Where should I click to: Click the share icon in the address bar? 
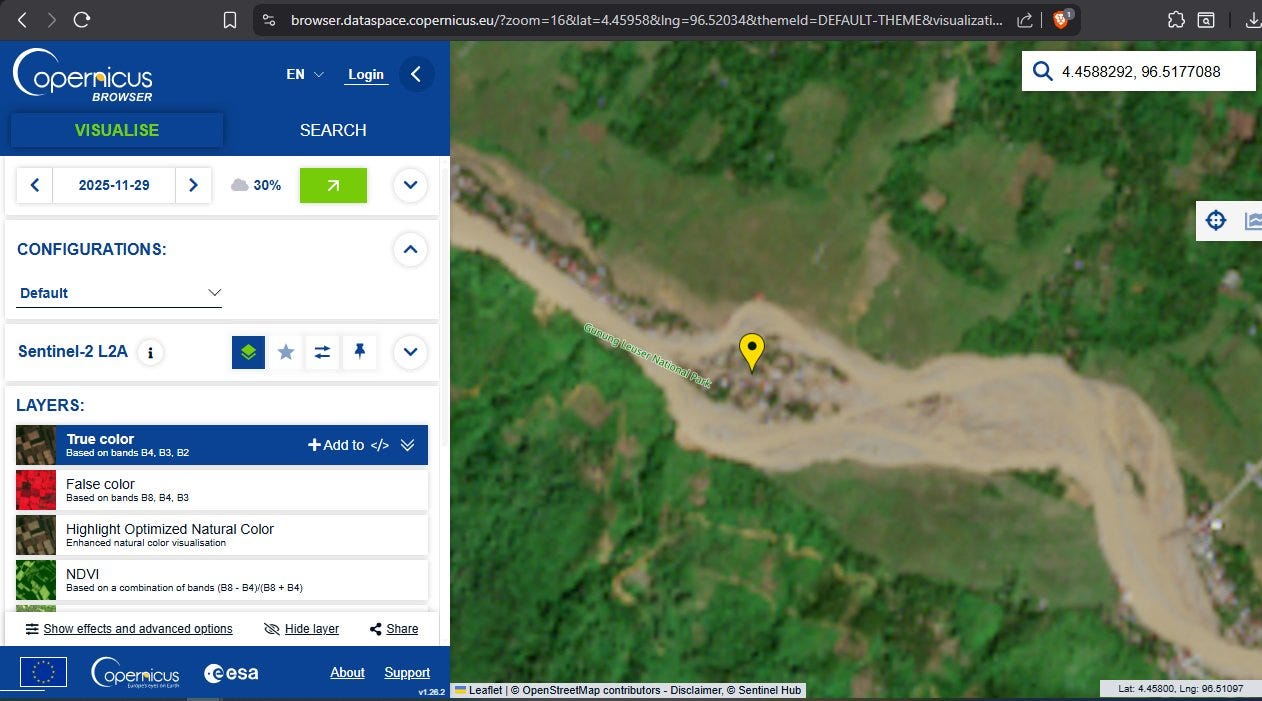1025,20
